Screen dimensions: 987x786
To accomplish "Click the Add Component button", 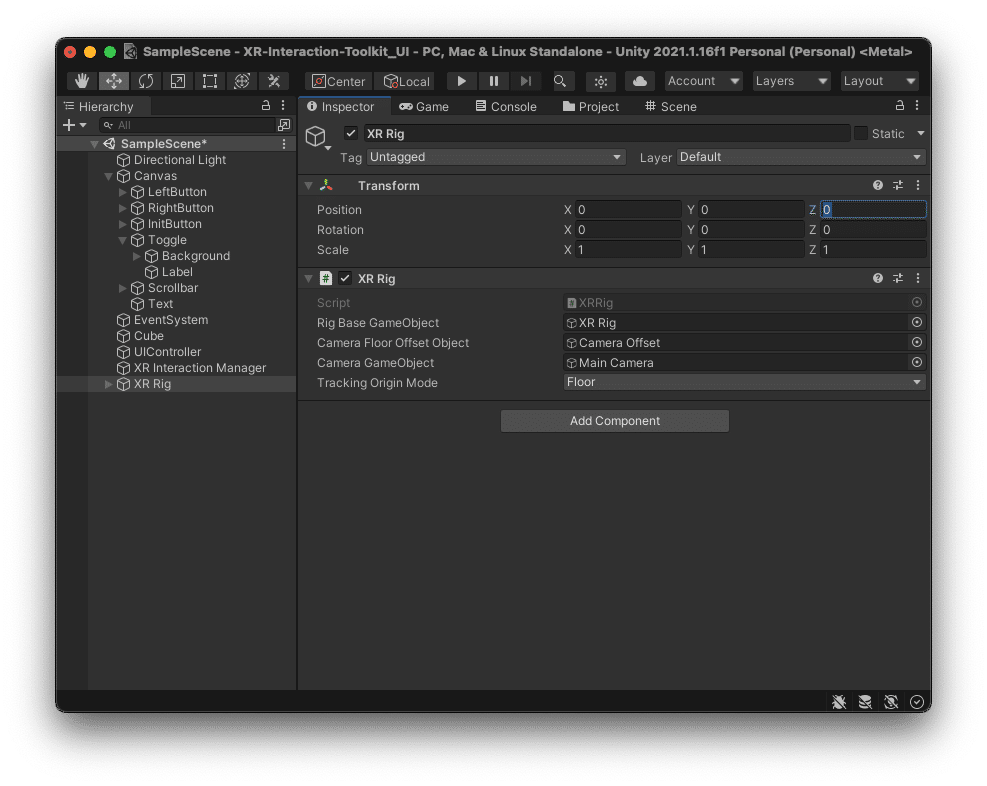I will [x=615, y=421].
